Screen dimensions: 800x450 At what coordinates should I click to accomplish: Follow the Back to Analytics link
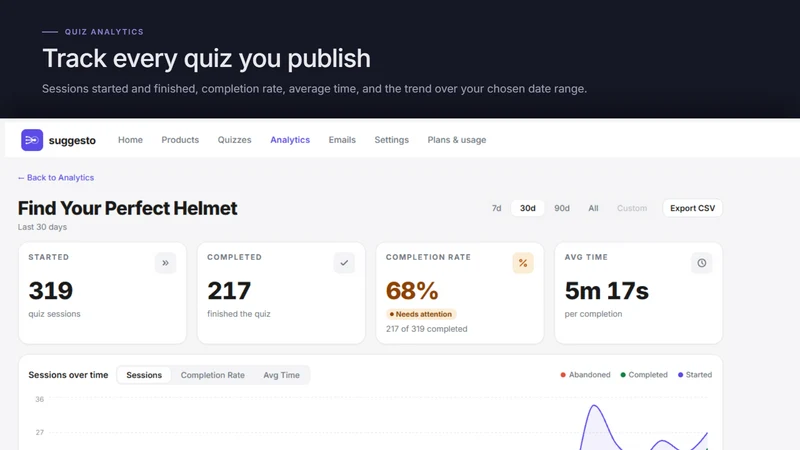tap(56, 178)
